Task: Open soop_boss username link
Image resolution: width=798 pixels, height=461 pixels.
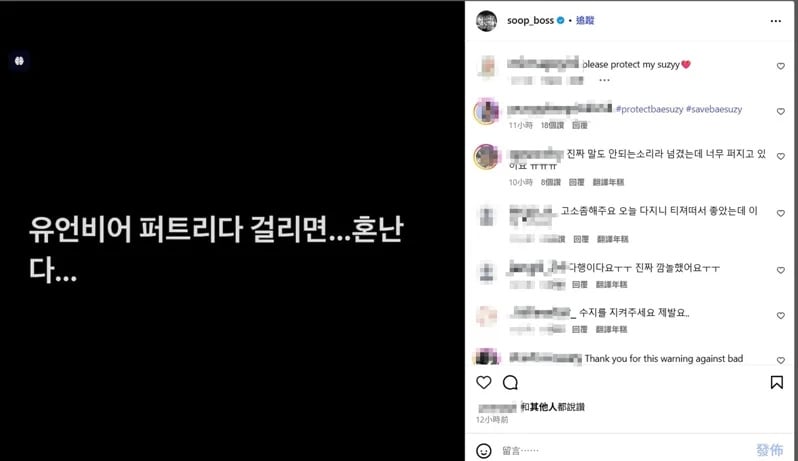Action: click(530, 20)
